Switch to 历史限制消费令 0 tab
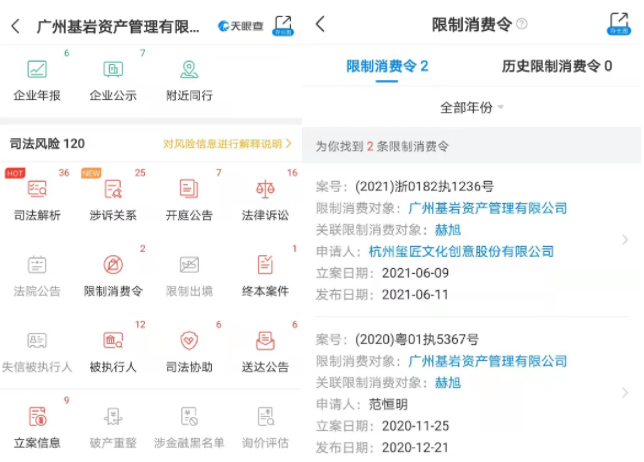The height and width of the screenshot is (462, 644). tap(557, 66)
